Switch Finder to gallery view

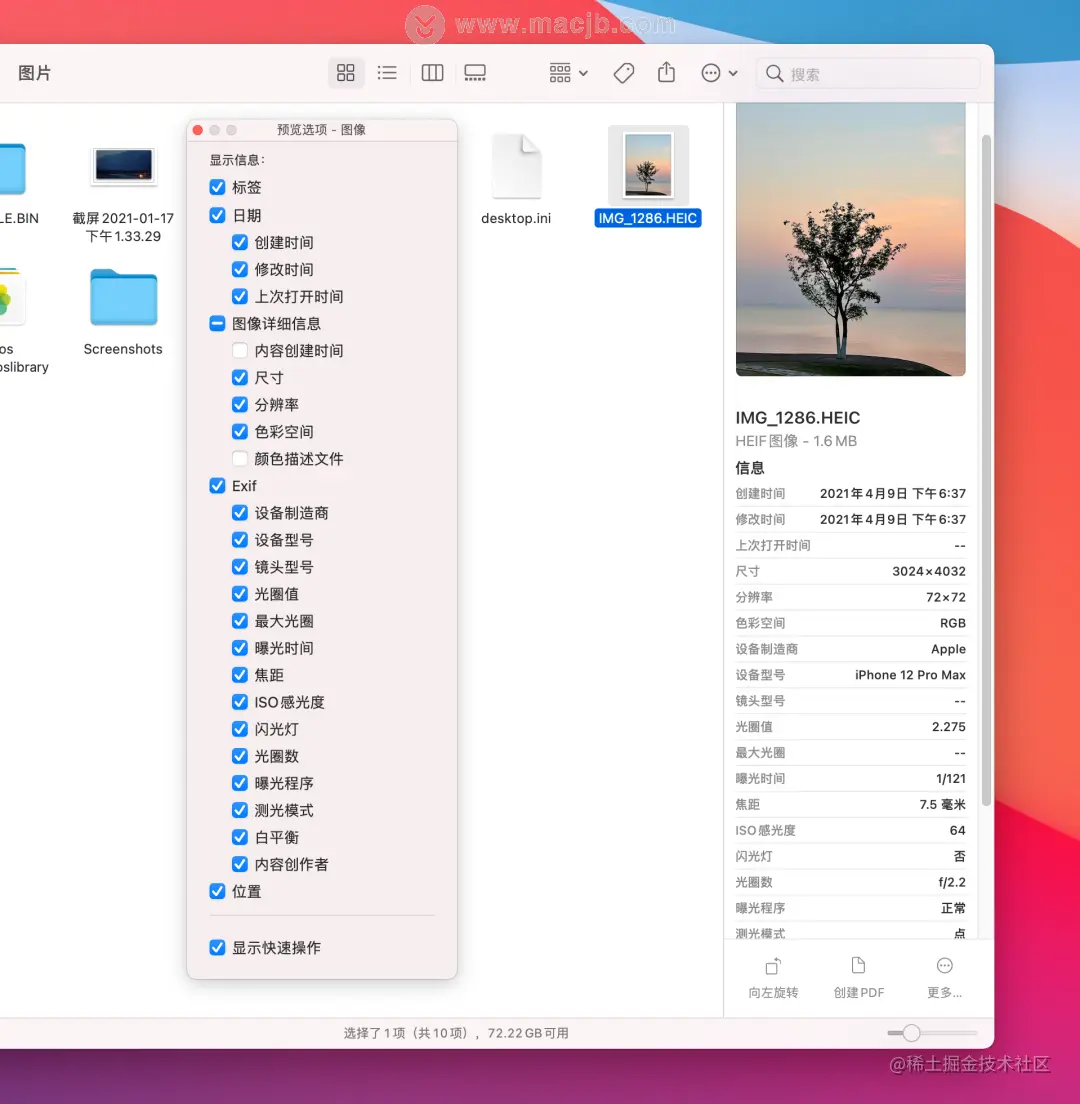pos(475,73)
